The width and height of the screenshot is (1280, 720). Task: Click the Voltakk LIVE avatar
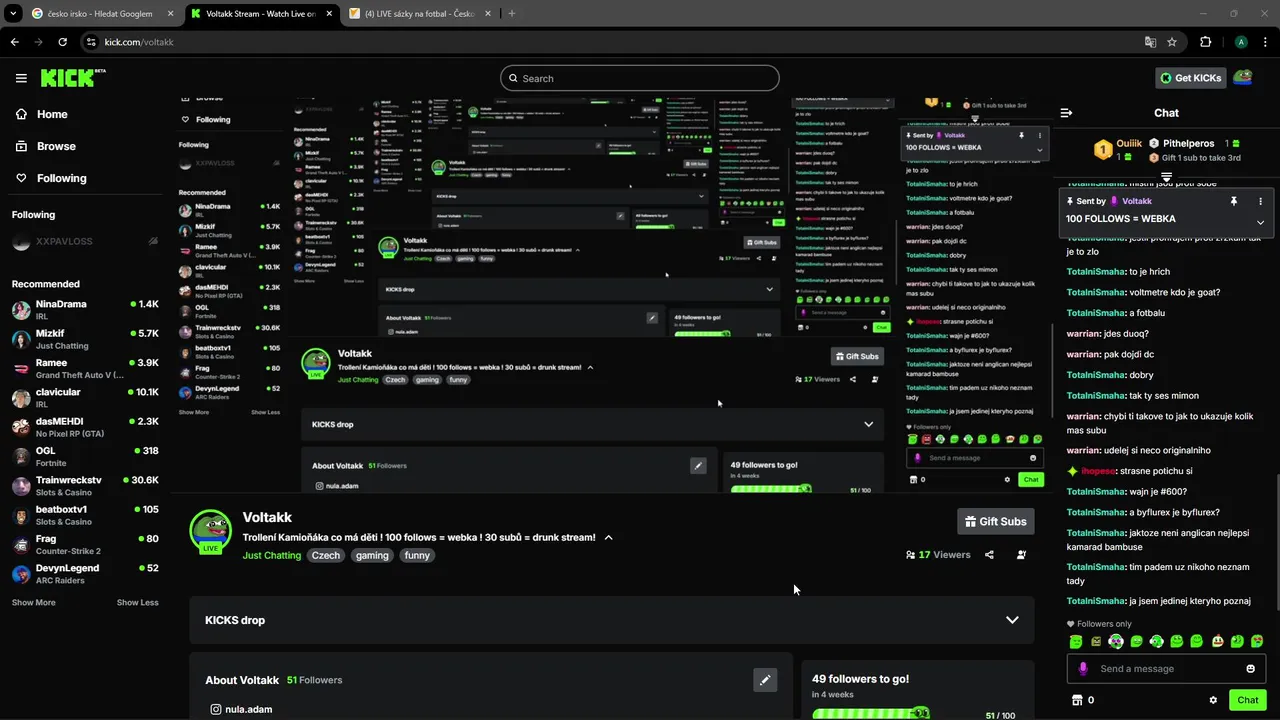[211, 531]
